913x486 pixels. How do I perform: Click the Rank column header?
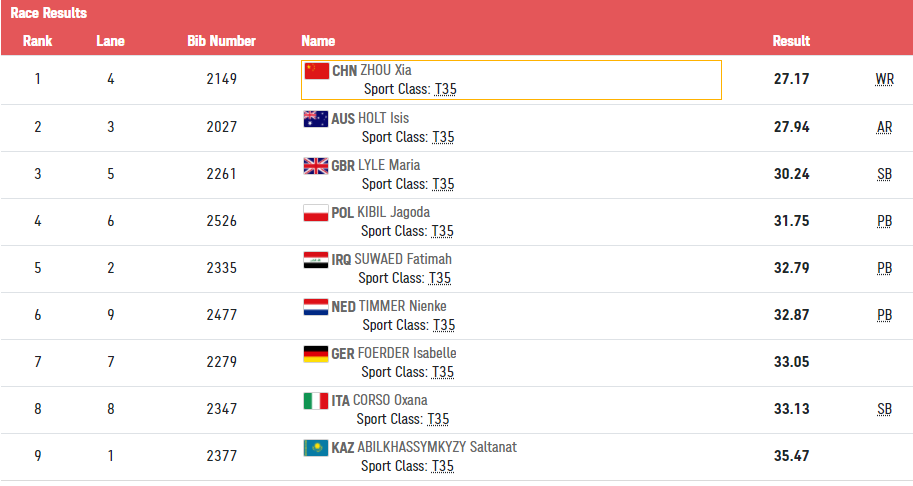(38, 41)
